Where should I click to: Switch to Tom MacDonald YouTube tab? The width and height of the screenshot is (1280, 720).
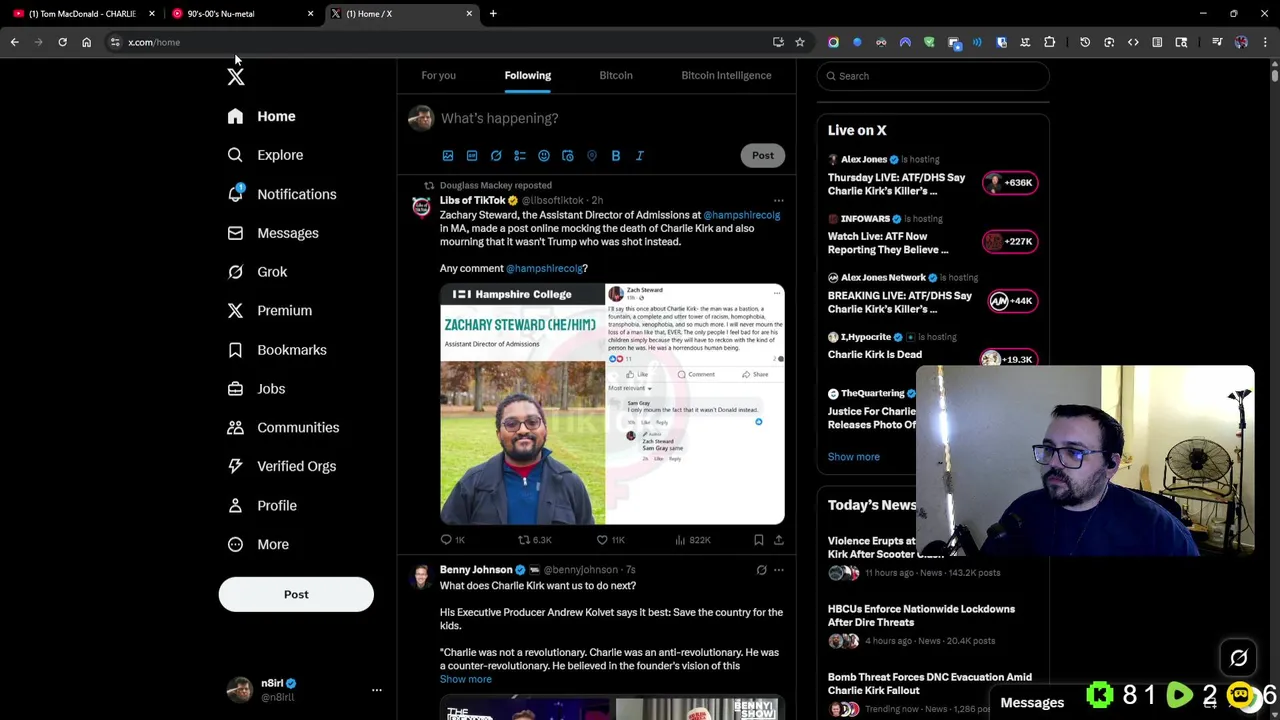[x=82, y=14]
